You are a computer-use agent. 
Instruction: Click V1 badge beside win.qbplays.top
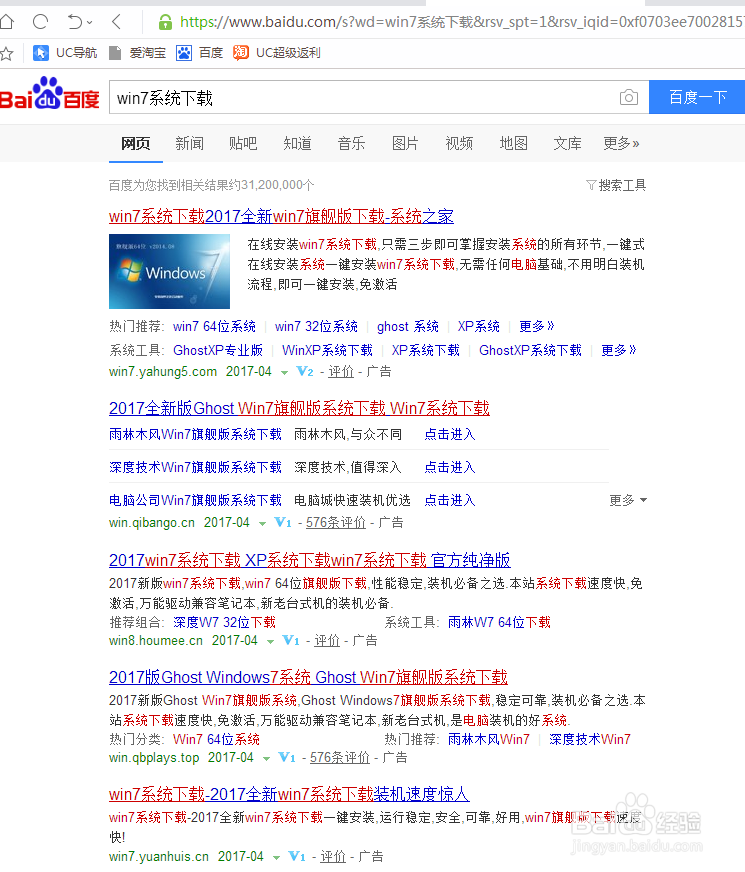(287, 757)
